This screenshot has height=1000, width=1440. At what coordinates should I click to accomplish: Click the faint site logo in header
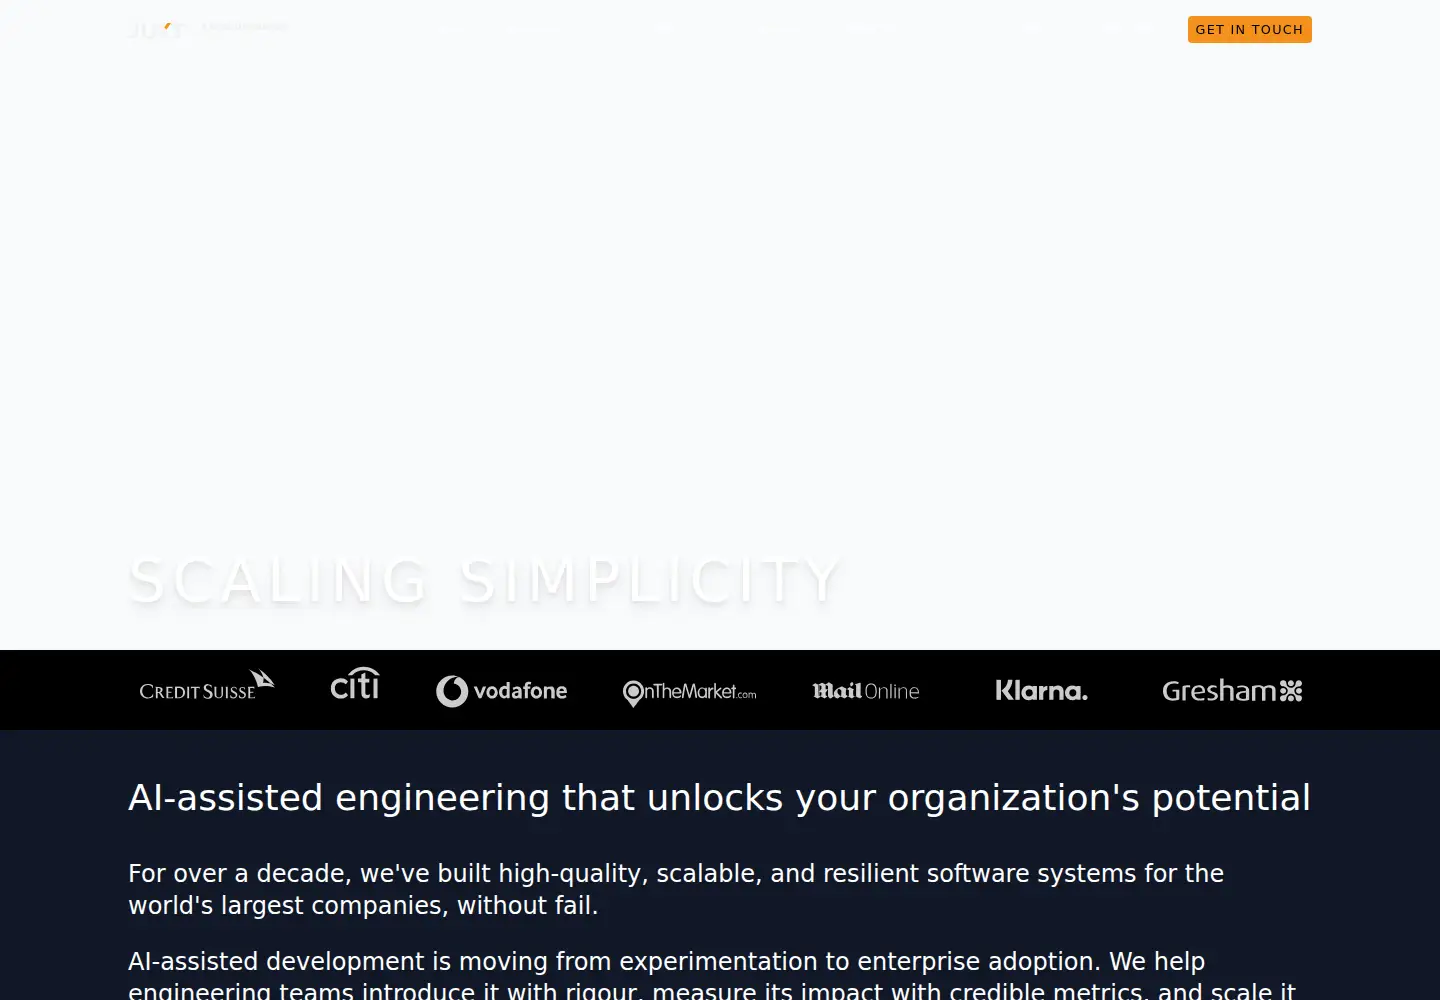[x=208, y=29]
